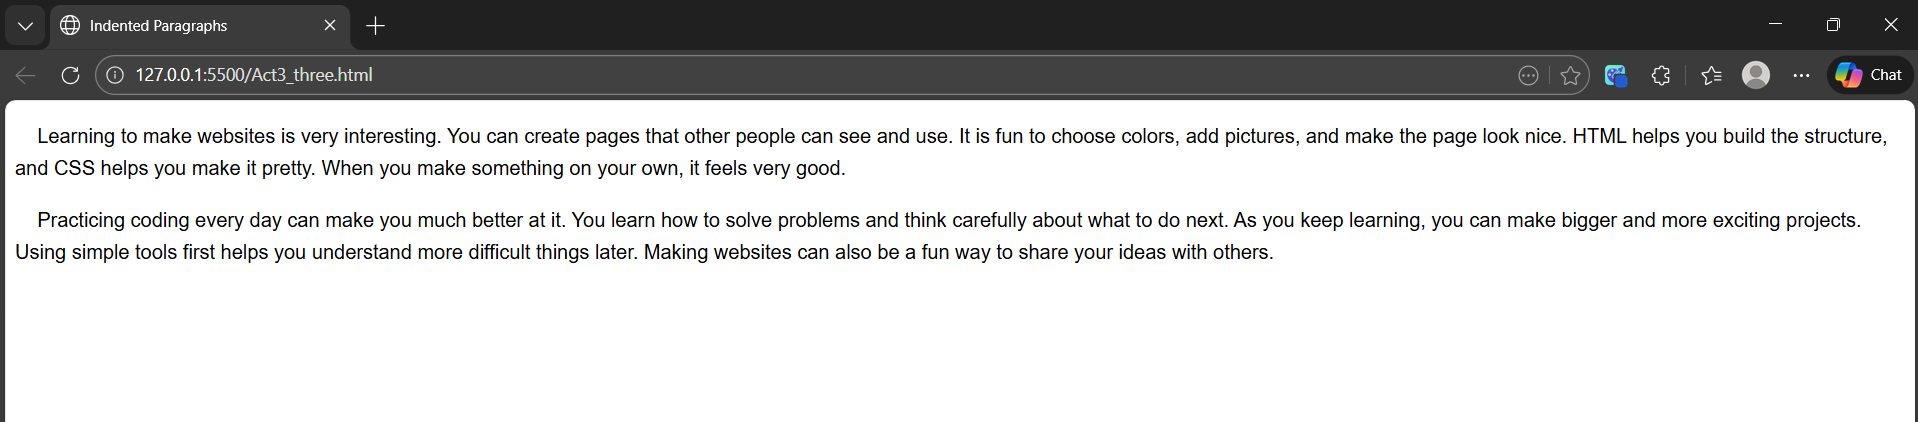
Task: Click the back navigation arrow
Action: click(x=26, y=75)
